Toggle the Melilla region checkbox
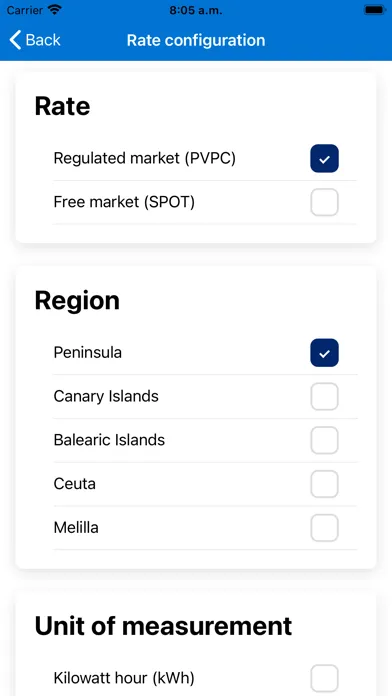The width and height of the screenshot is (392, 696). point(325,528)
